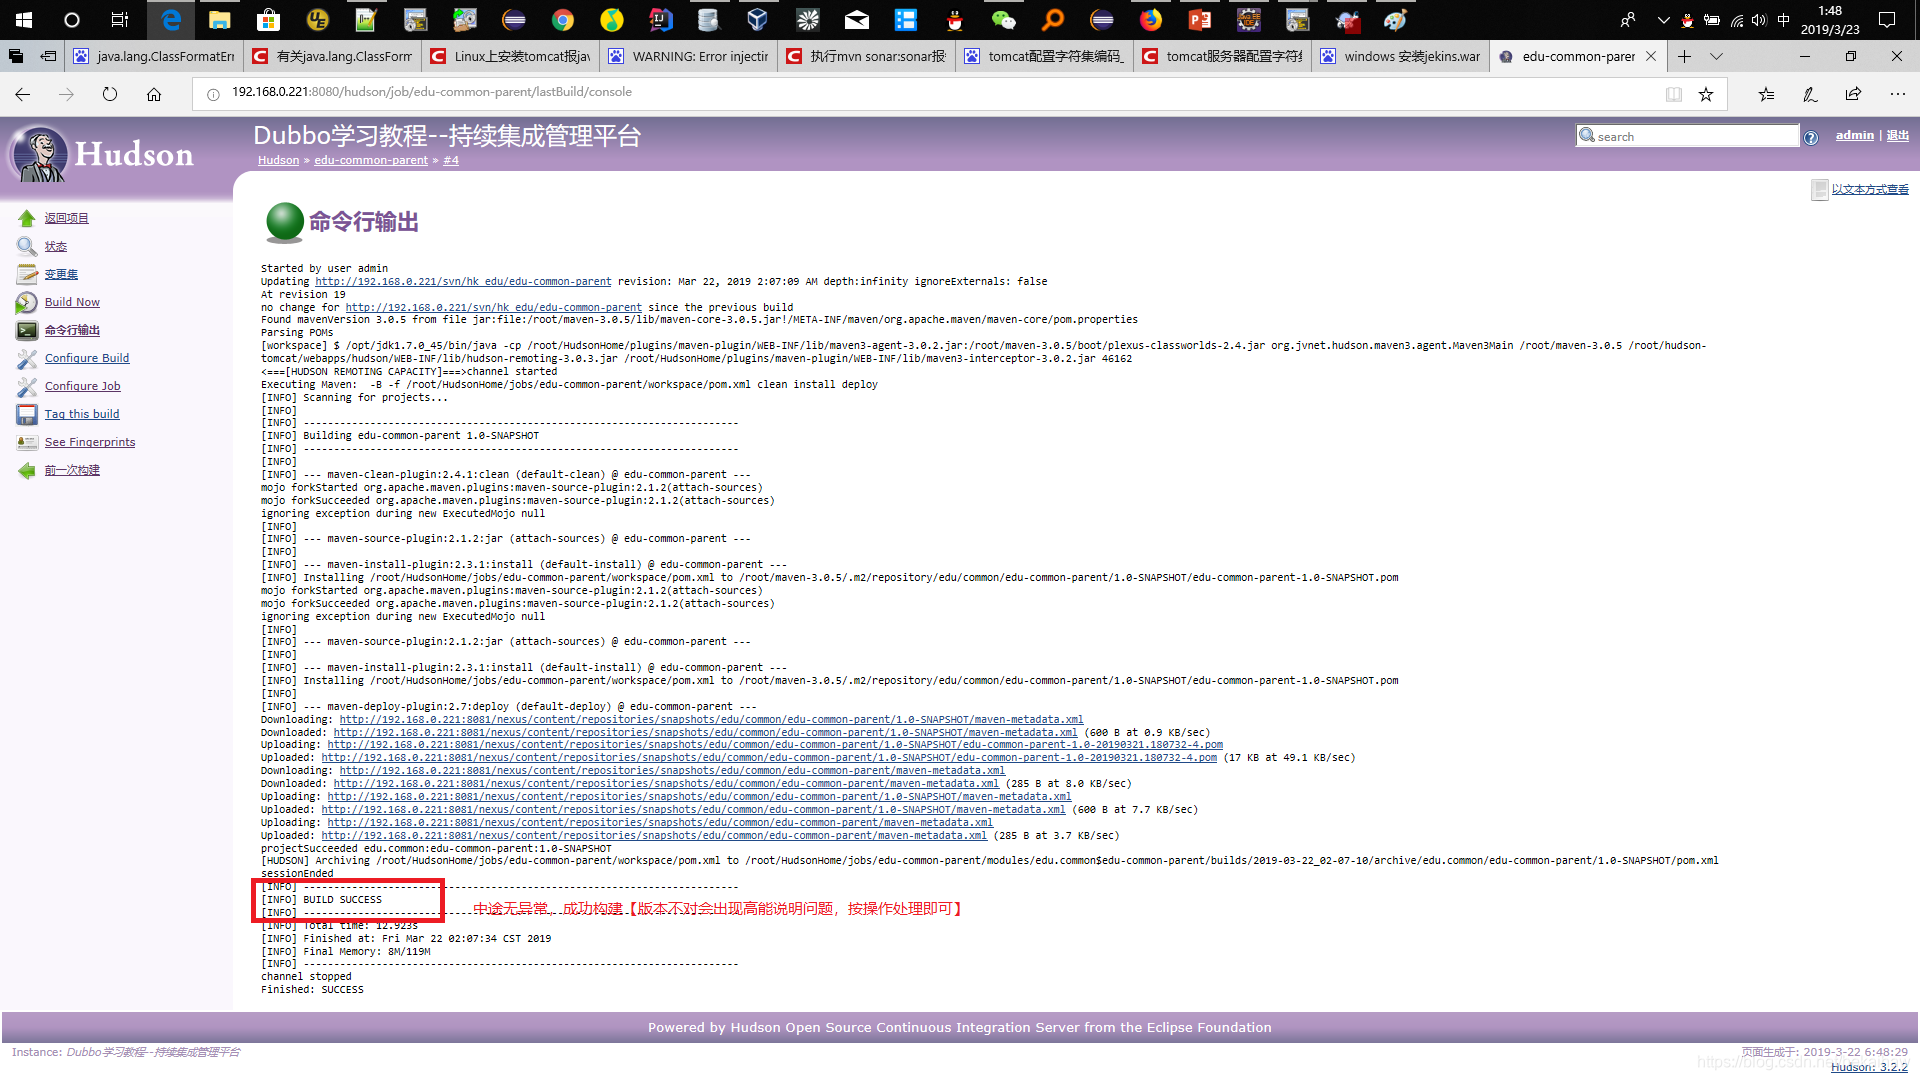Expand hidden system tray icons

[x=1663, y=19]
